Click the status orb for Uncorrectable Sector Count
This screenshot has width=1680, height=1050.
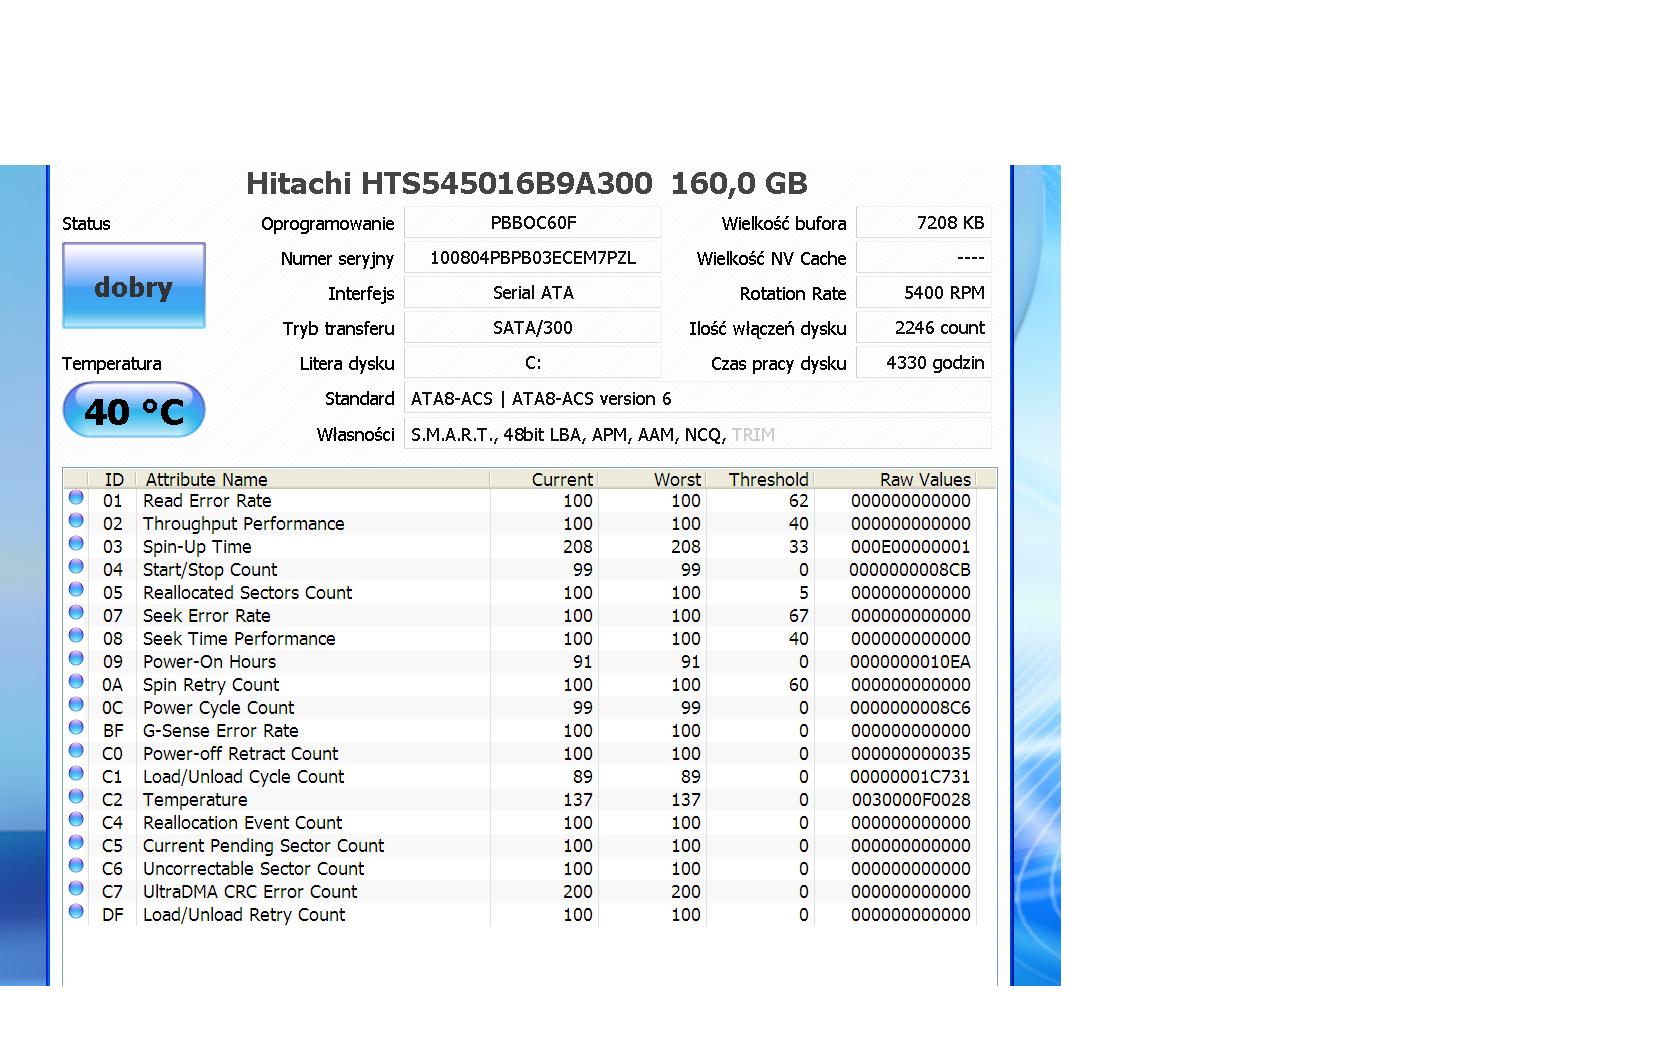click(76, 865)
